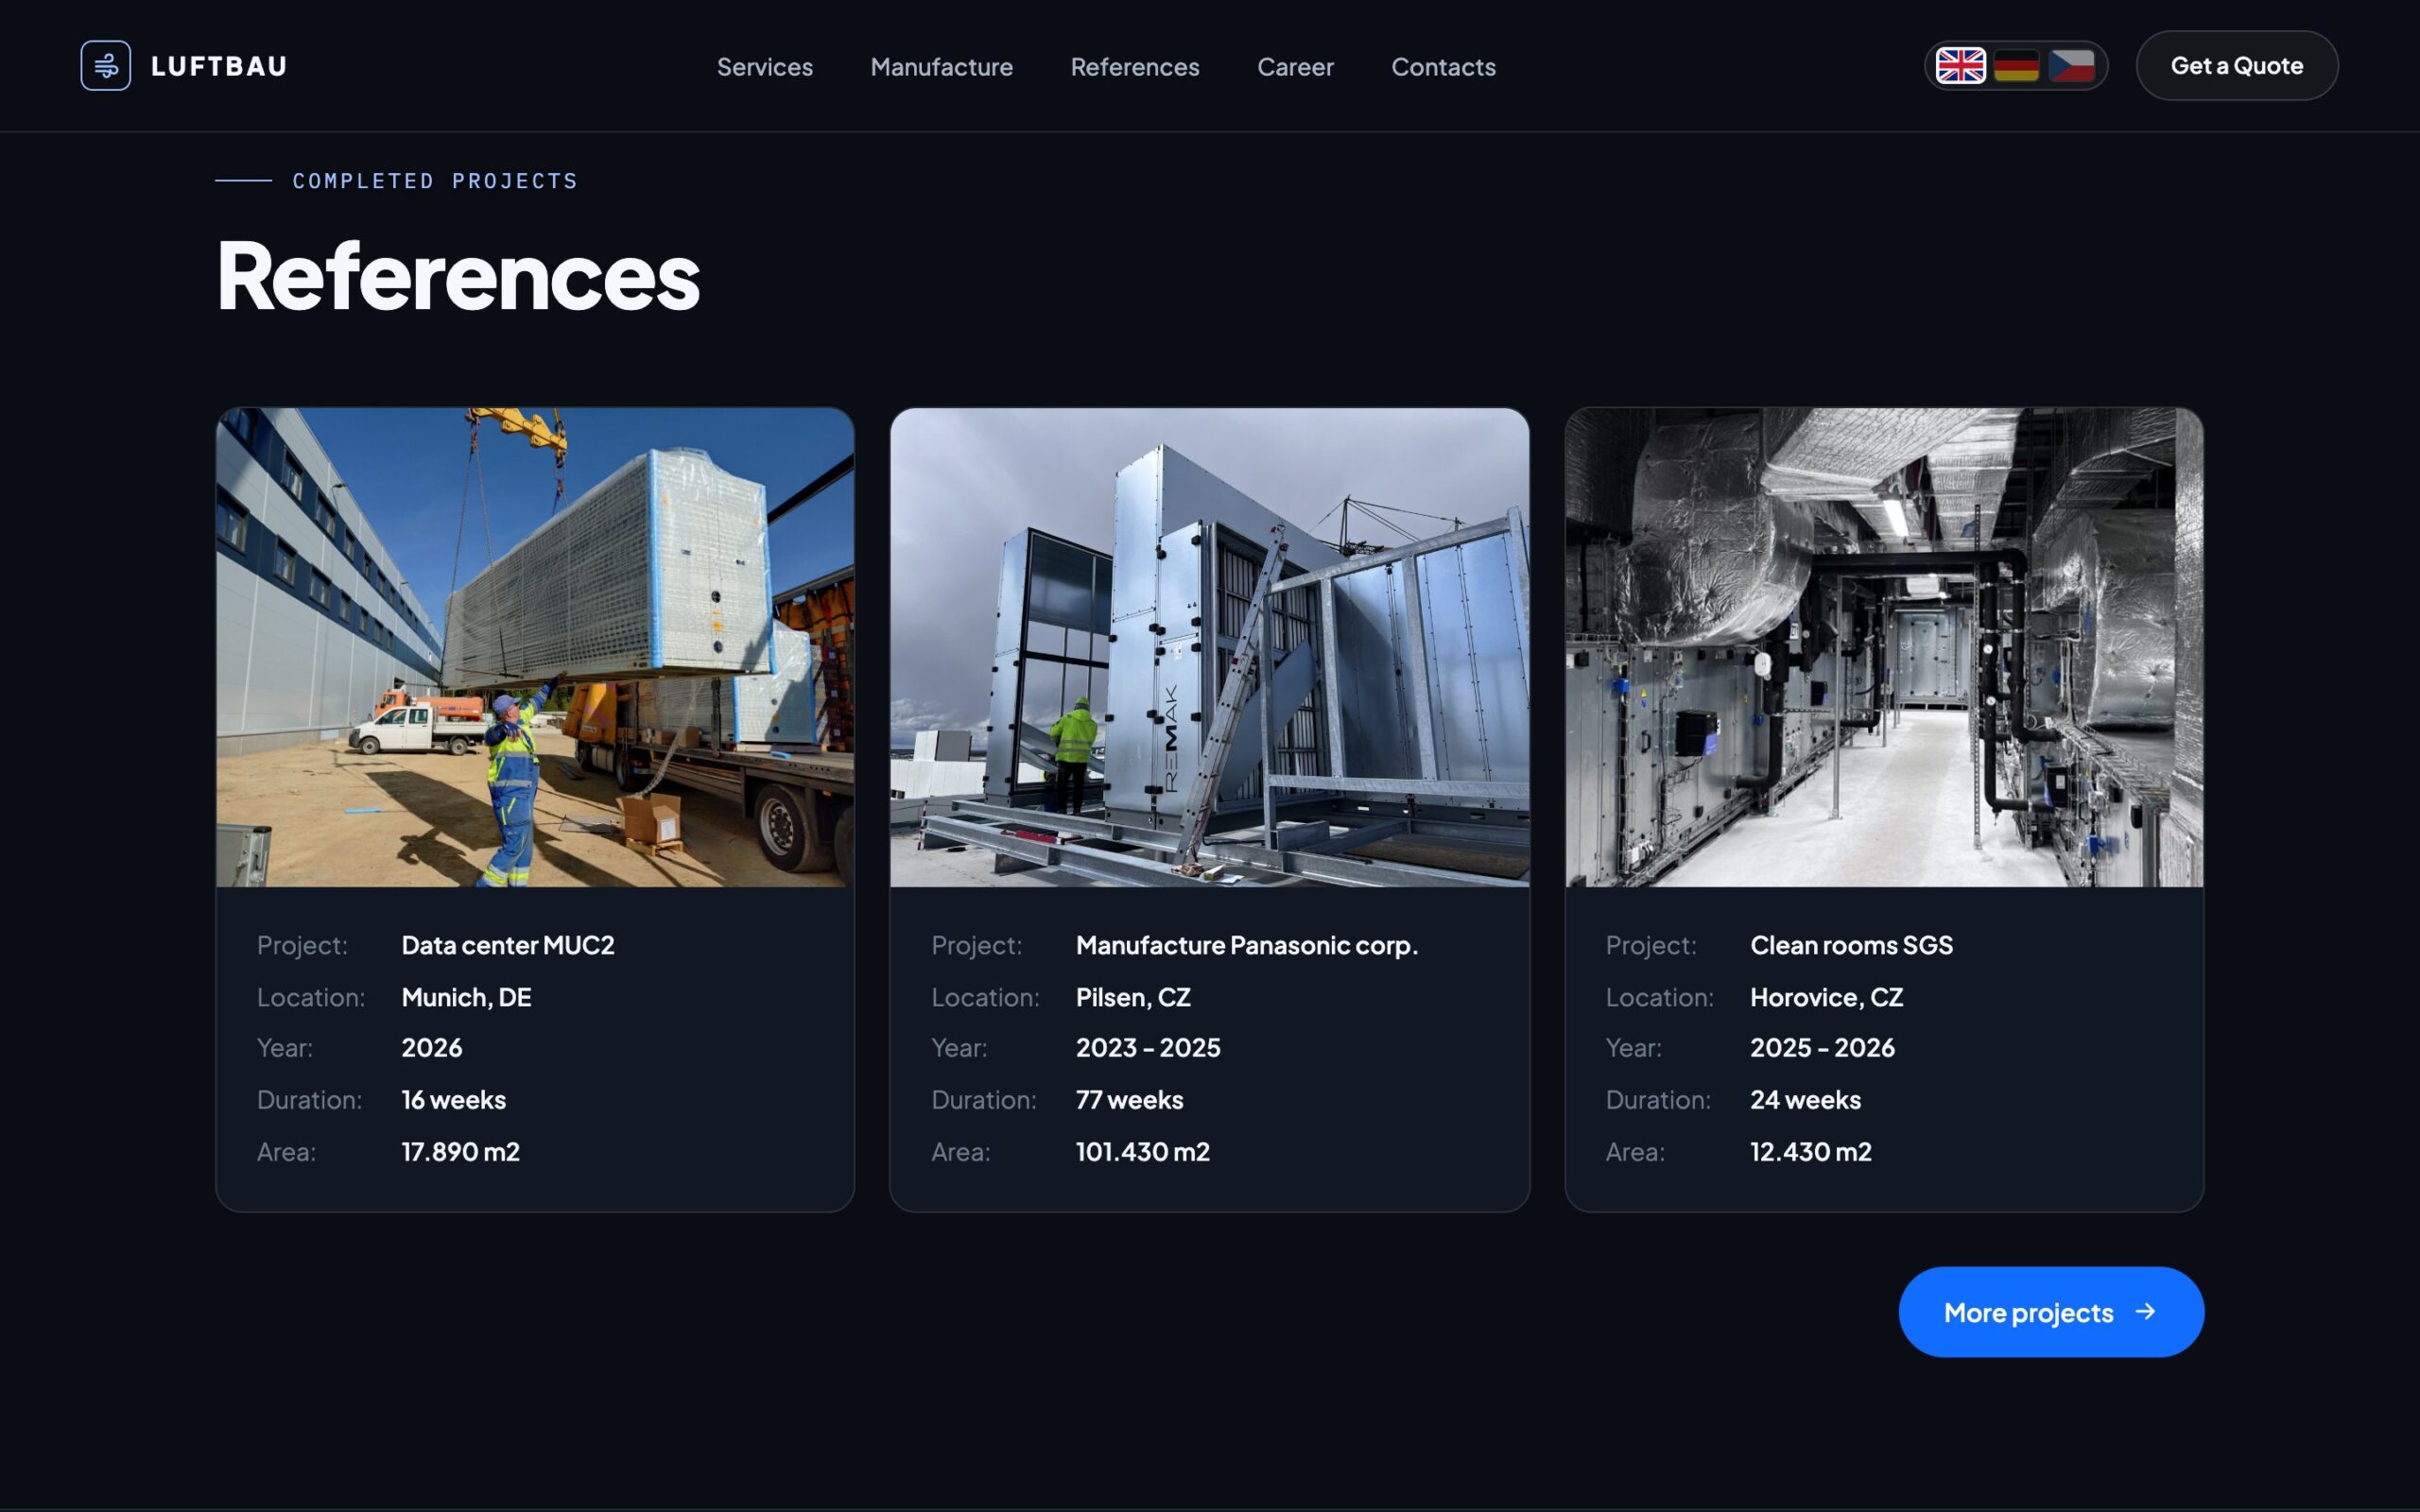Screen dimensions: 2420x1512
Task: Open the Data center MUC2 project photo
Action: pyautogui.click(x=535, y=647)
